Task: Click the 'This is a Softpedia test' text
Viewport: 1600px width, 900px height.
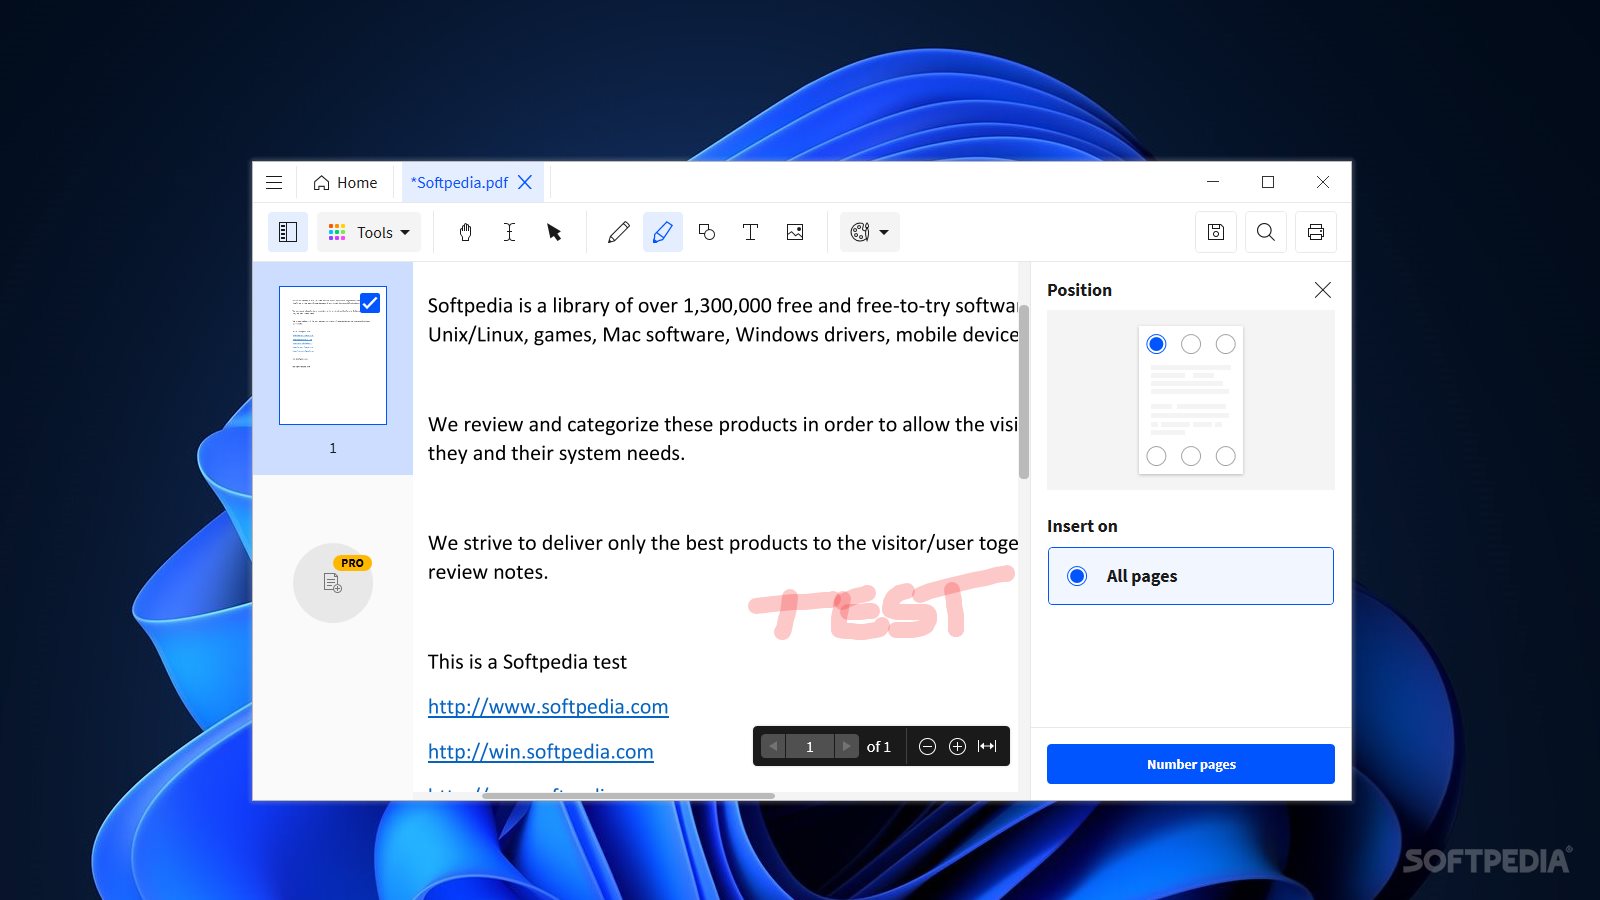Action: pyautogui.click(x=527, y=662)
